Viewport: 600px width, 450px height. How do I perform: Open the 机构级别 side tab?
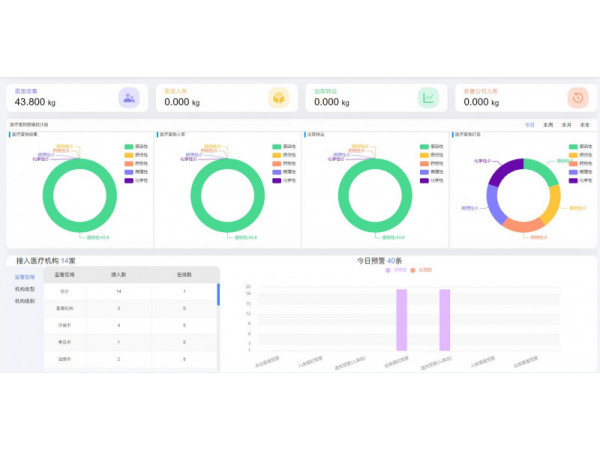point(24,300)
